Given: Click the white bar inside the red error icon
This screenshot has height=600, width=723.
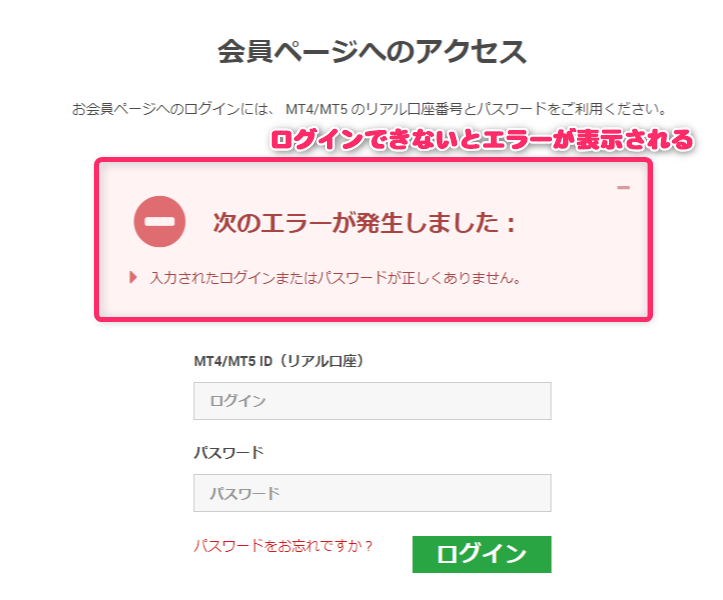Looking at the screenshot, I should tap(160, 222).
